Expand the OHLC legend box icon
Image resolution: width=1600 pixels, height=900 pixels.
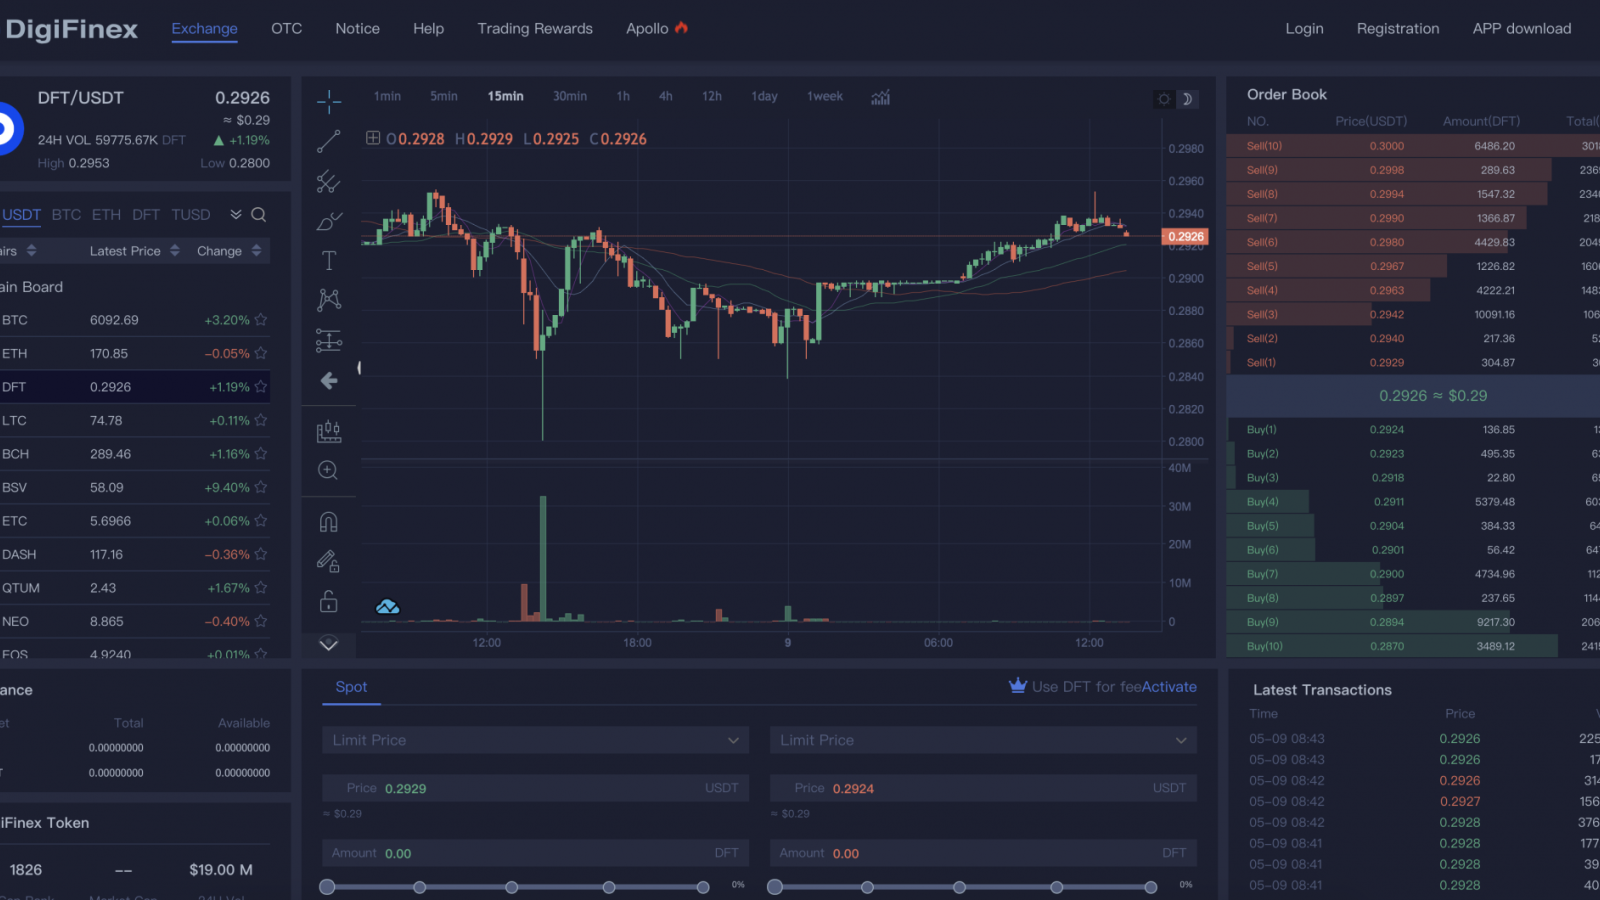[373, 138]
